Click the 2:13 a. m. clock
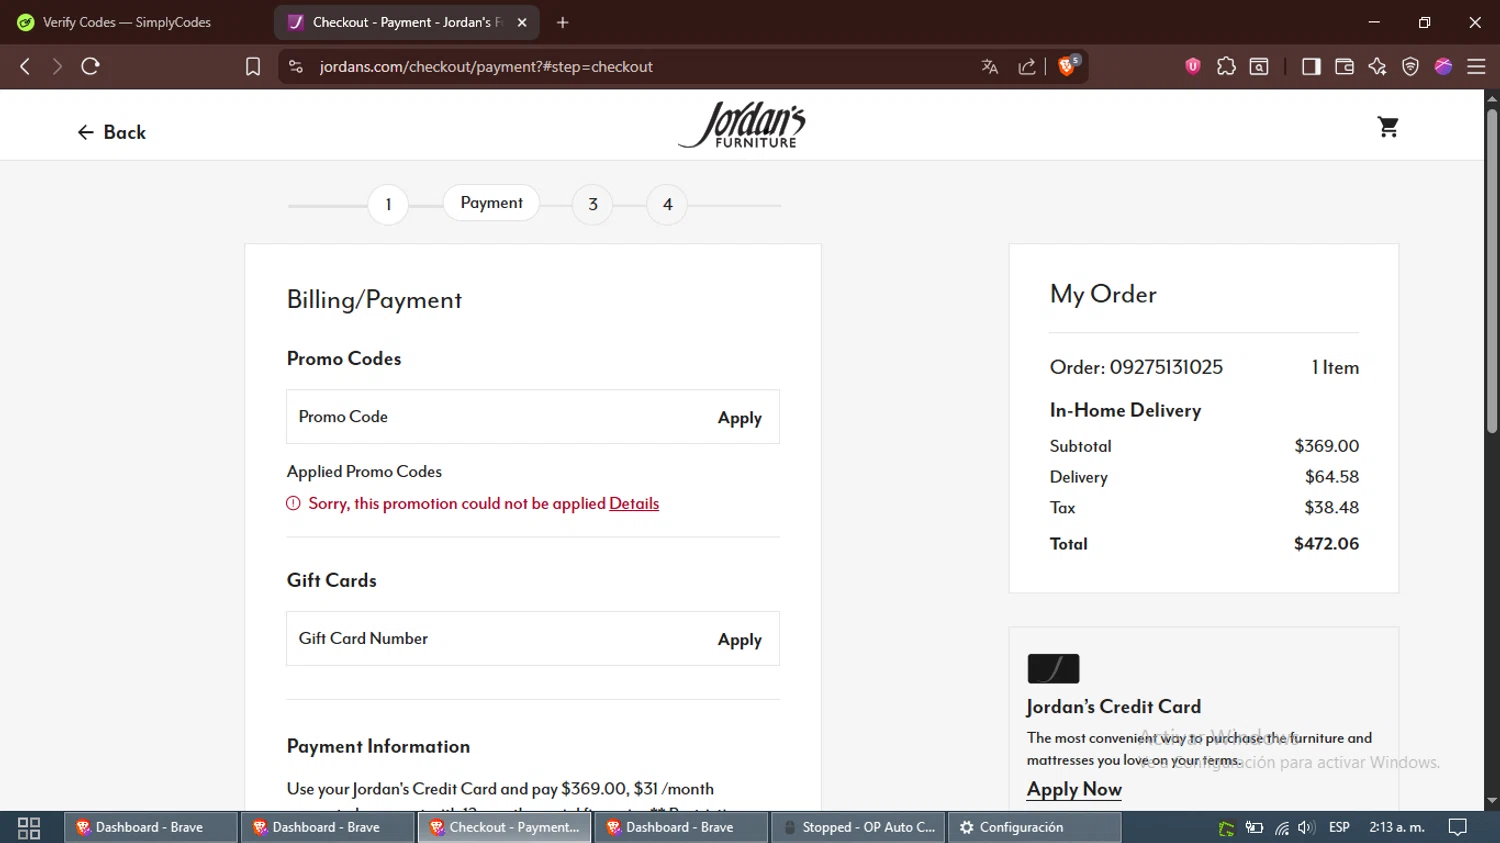 pyautogui.click(x=1397, y=827)
